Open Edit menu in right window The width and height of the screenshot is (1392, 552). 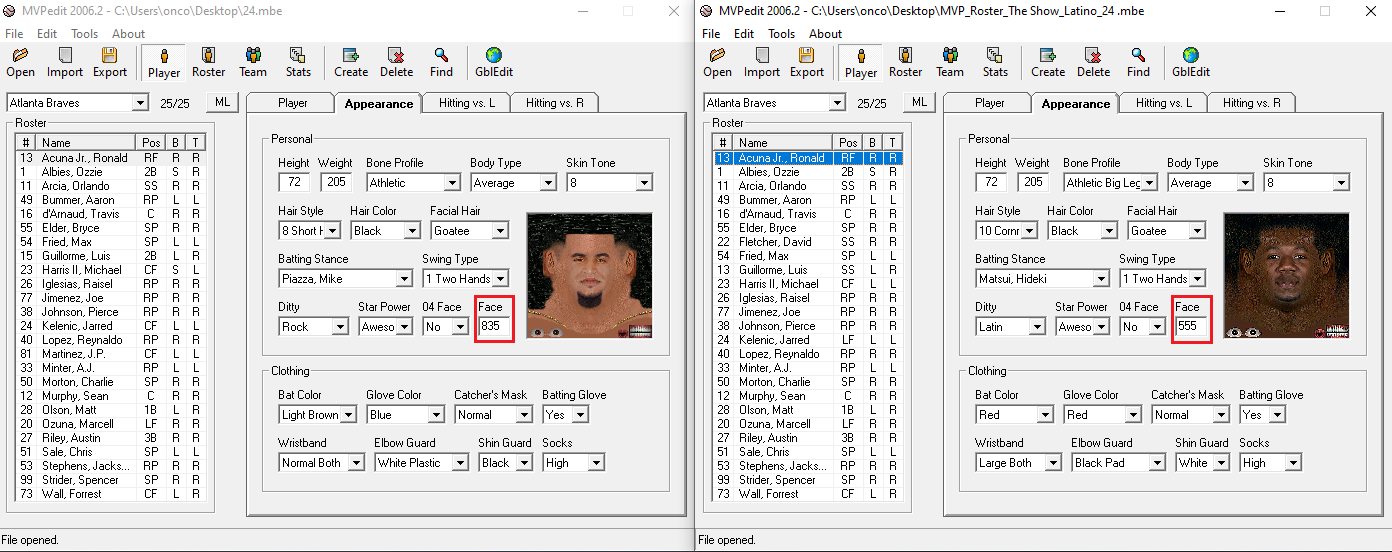click(x=744, y=33)
